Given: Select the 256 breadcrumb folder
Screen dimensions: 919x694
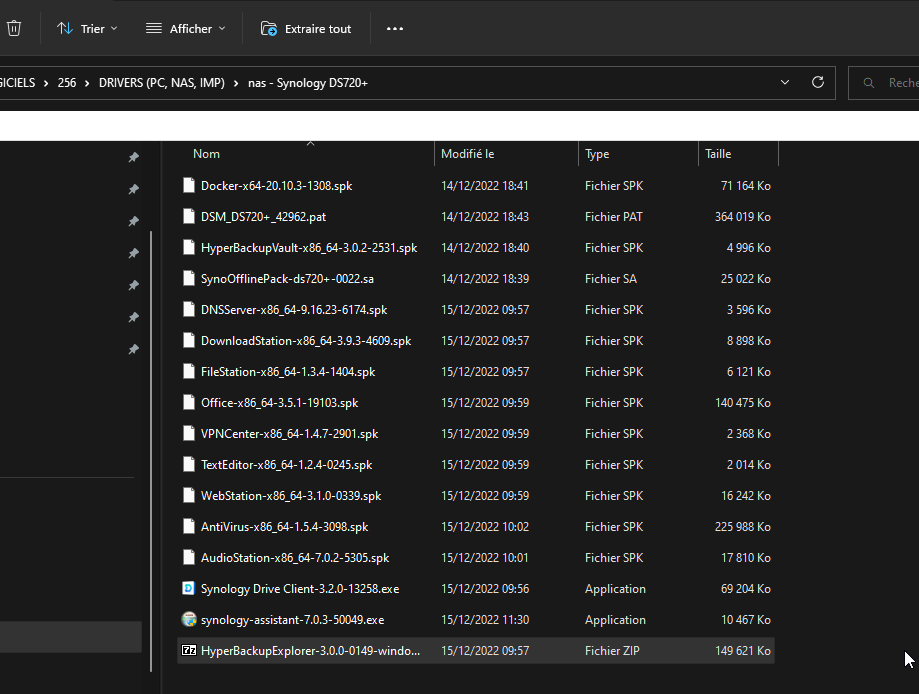Looking at the screenshot, I should pos(67,83).
